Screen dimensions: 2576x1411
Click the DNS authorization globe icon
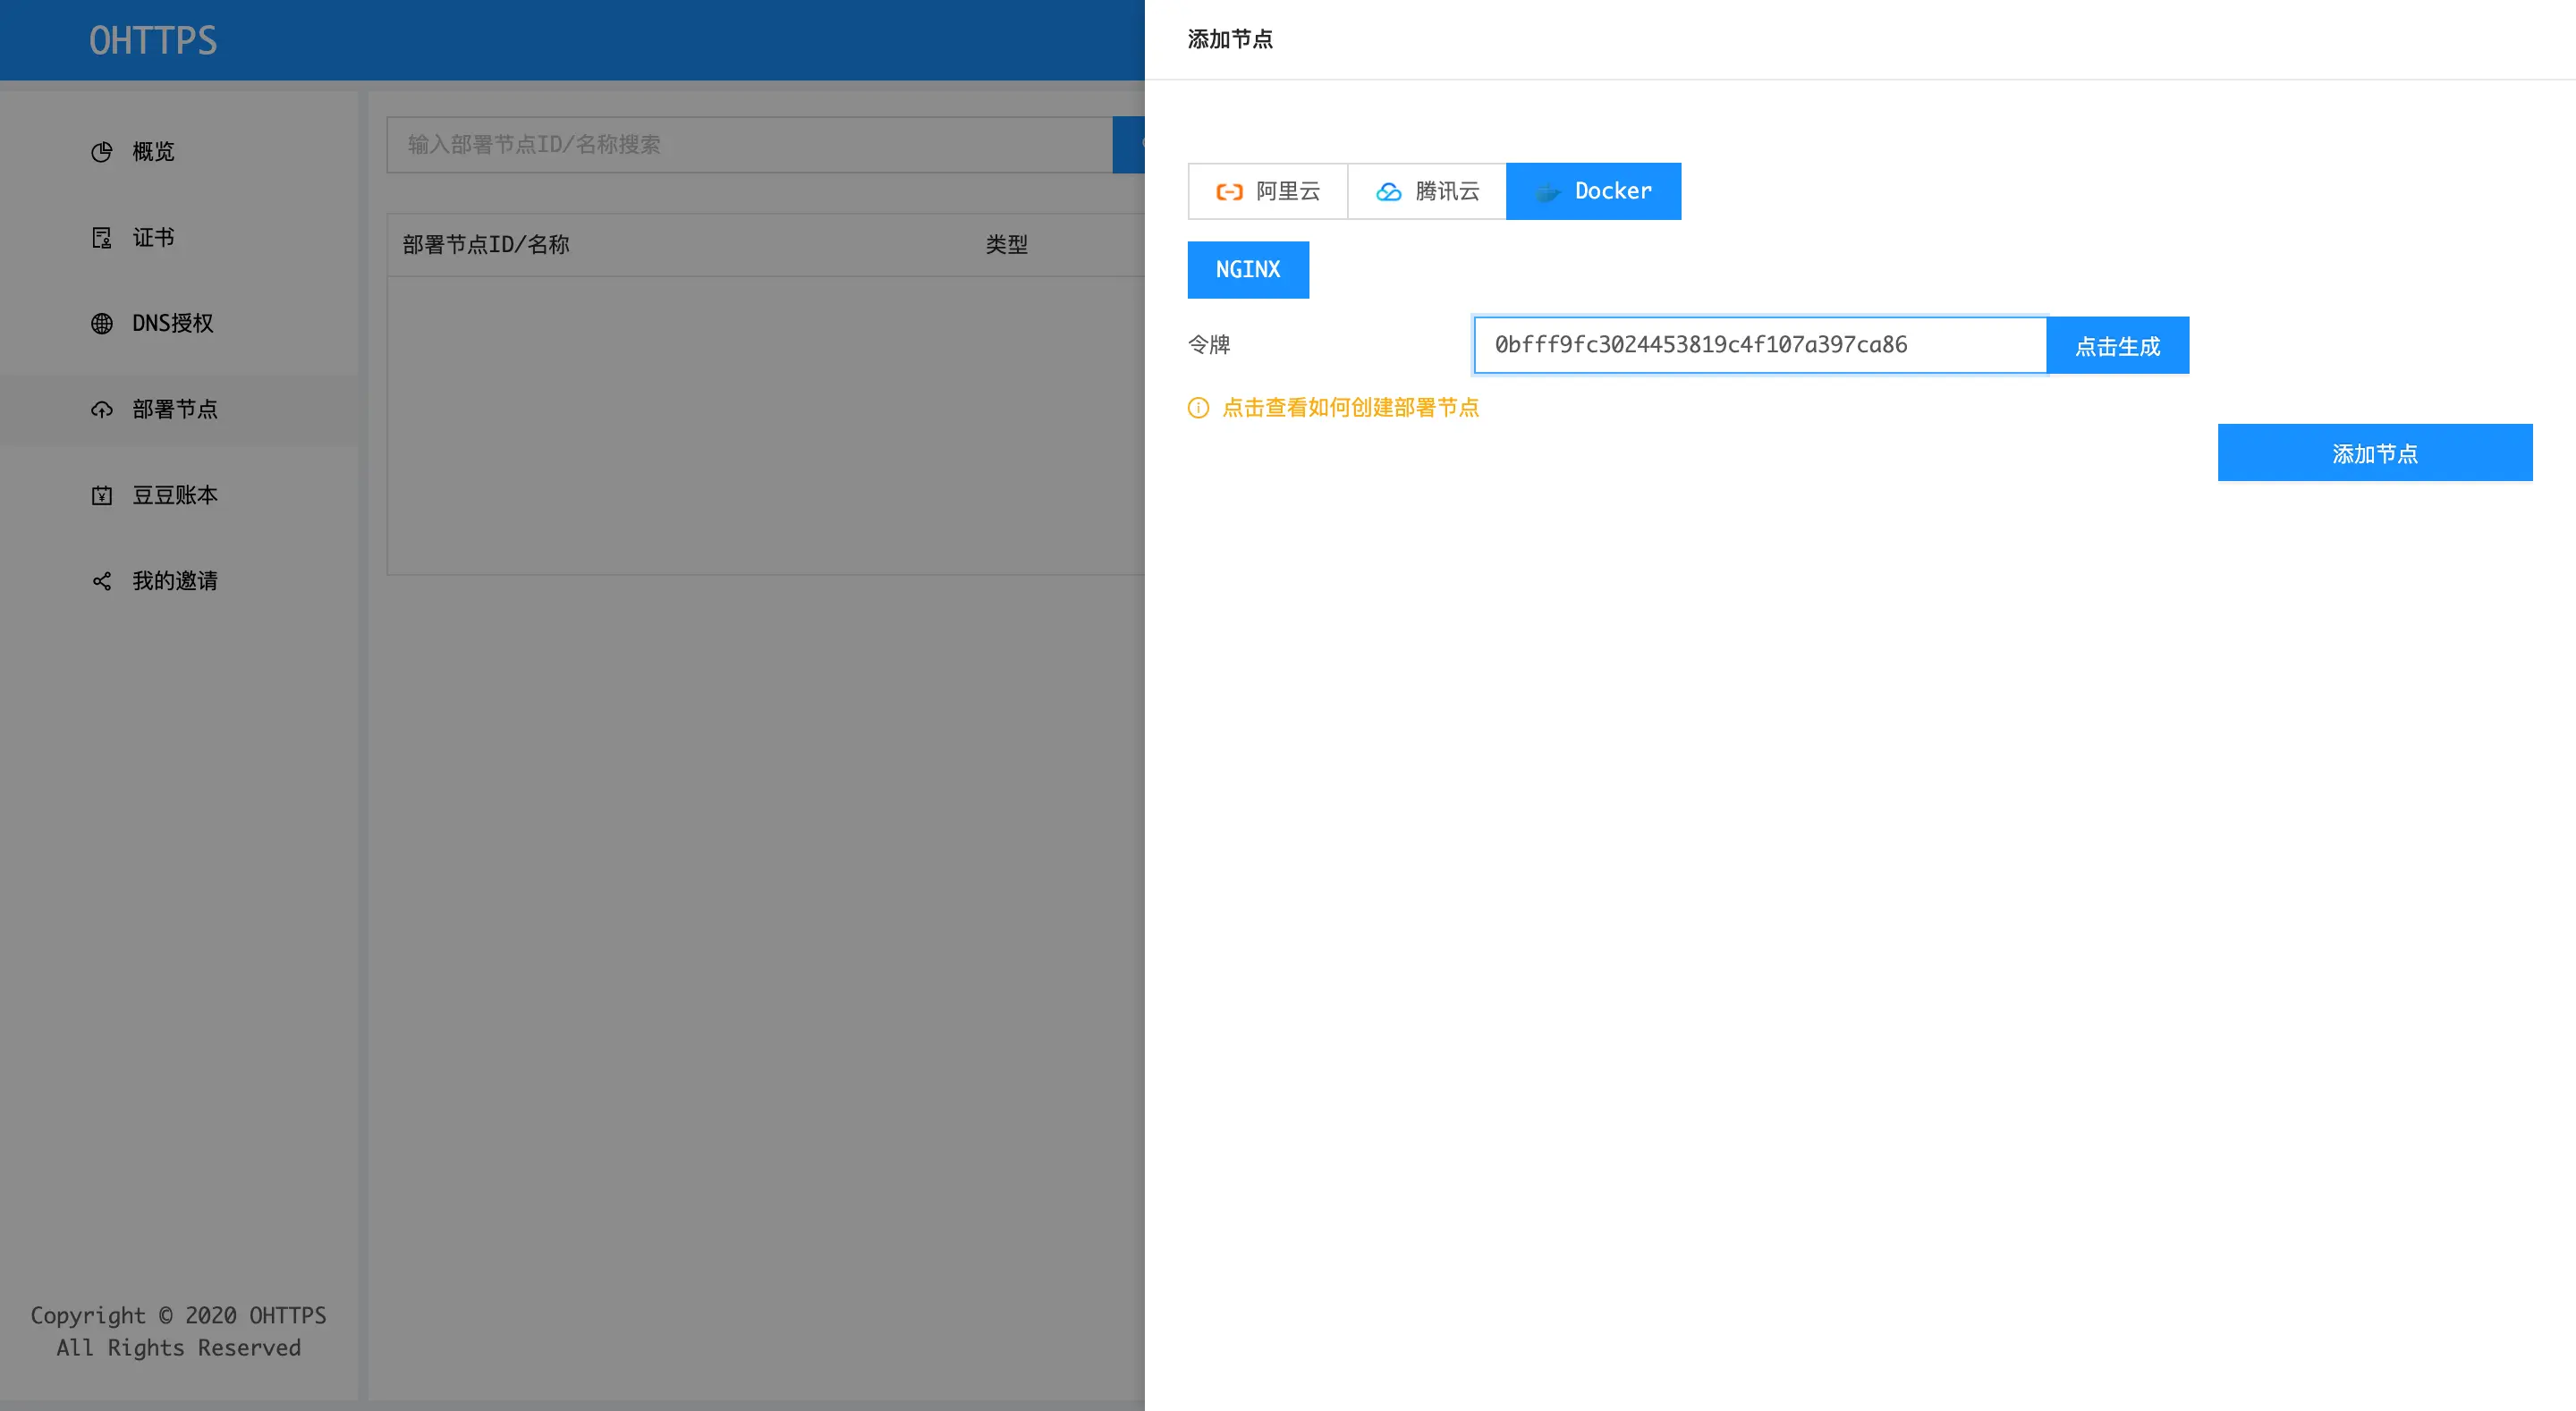[x=102, y=324]
